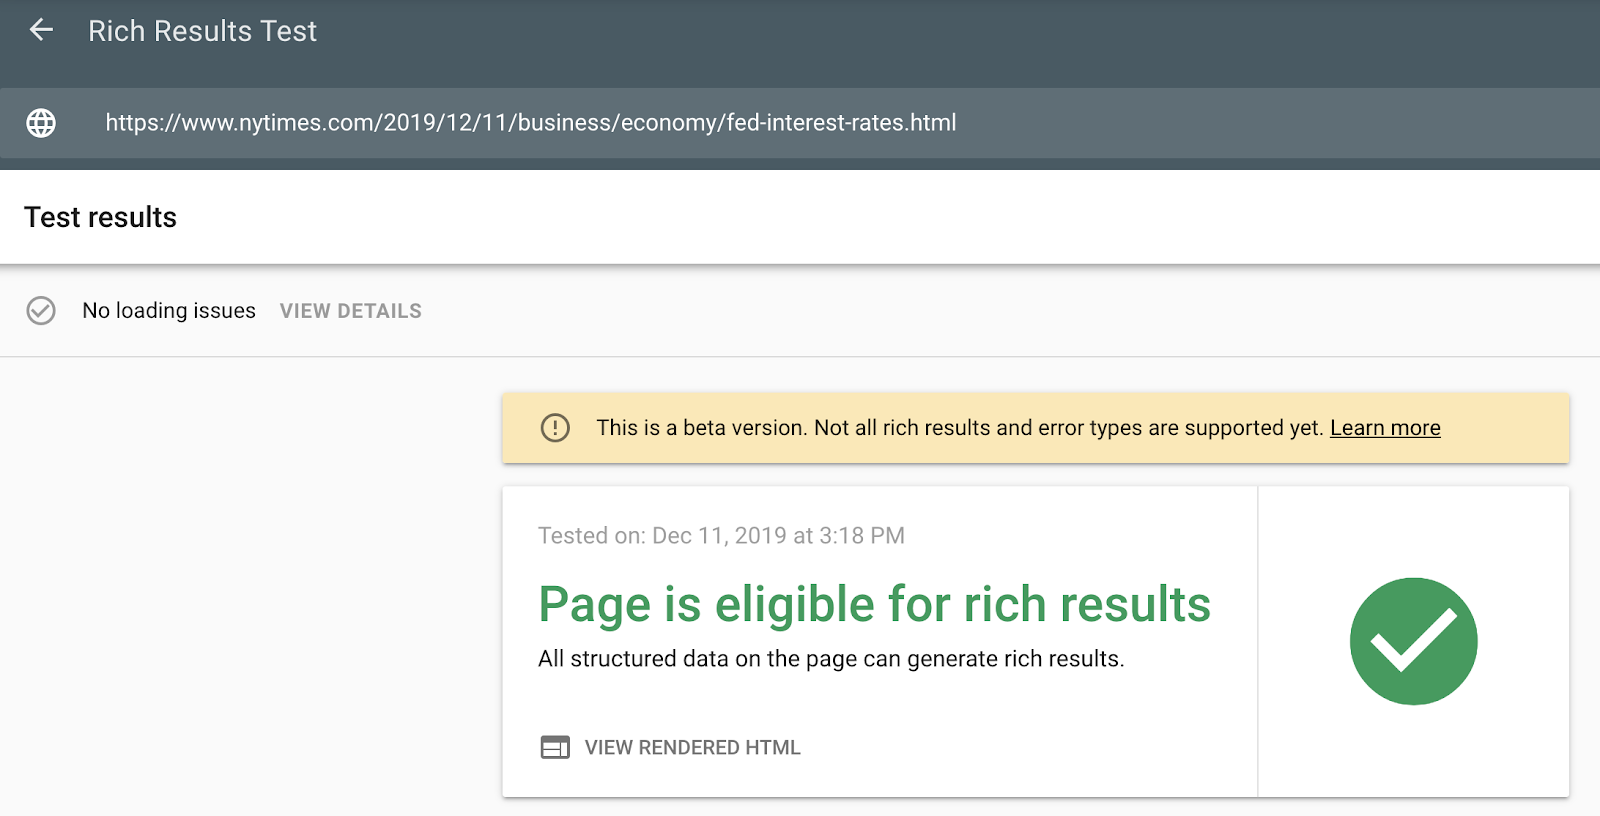Click the All structured data description
1600x816 pixels.
[831, 659]
